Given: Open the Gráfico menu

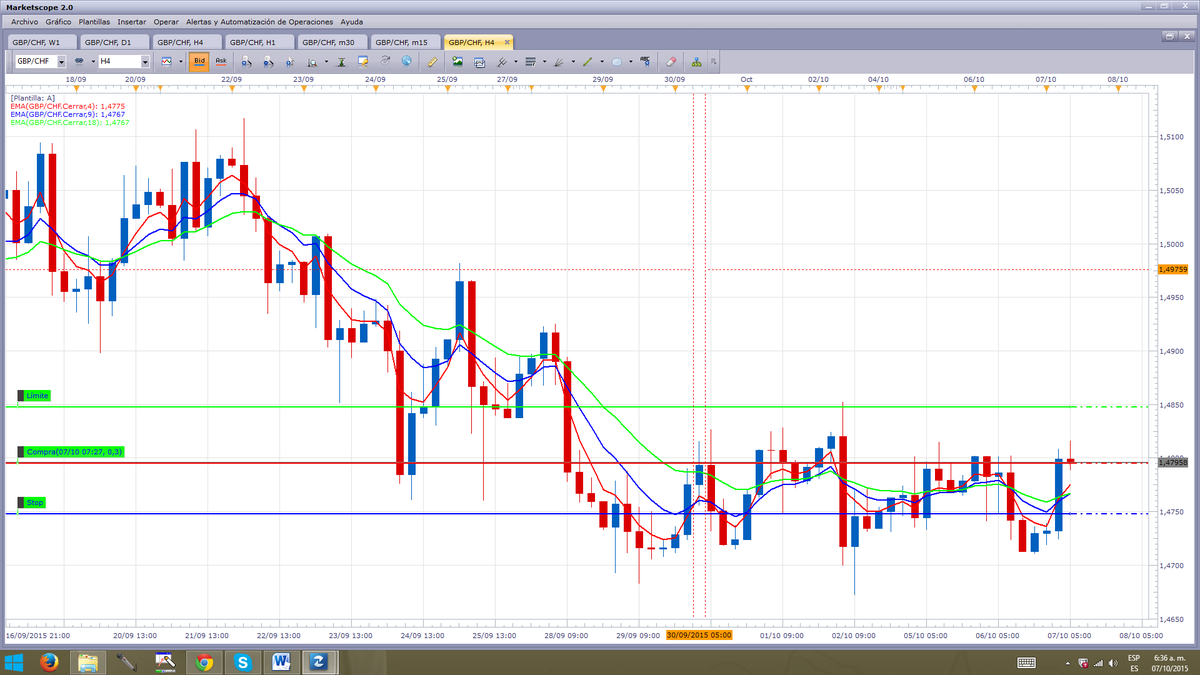Looking at the screenshot, I should [58, 21].
